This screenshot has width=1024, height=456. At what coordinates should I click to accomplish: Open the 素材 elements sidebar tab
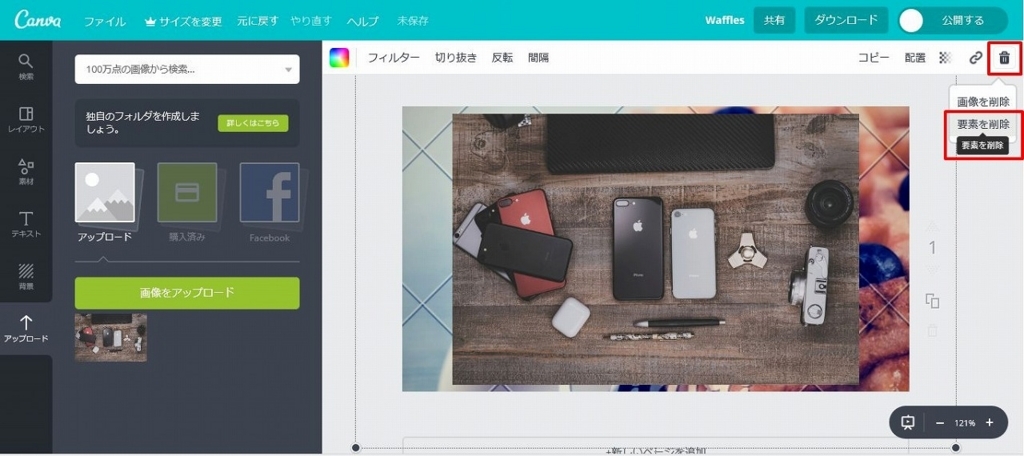pos(25,172)
